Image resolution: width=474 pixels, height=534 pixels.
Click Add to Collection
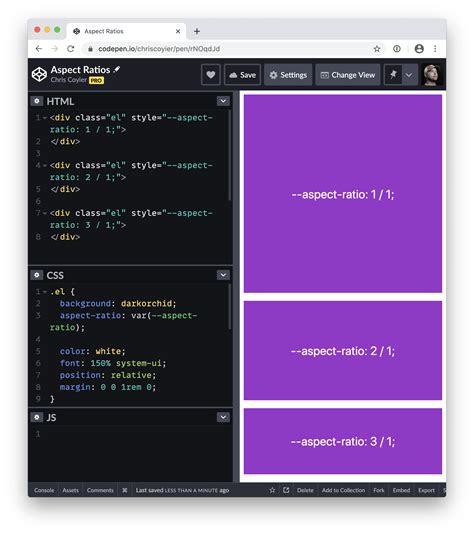coord(343,490)
